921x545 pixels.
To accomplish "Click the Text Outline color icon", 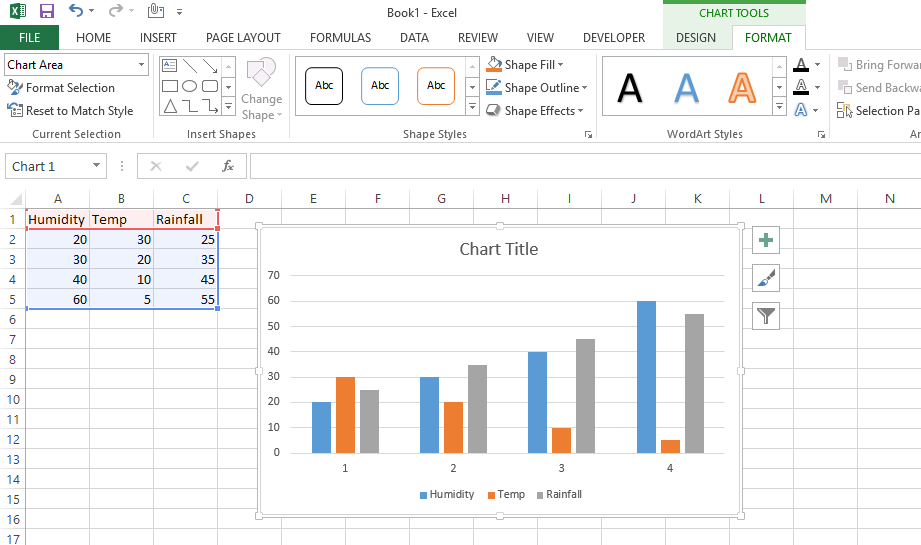I will (801, 87).
